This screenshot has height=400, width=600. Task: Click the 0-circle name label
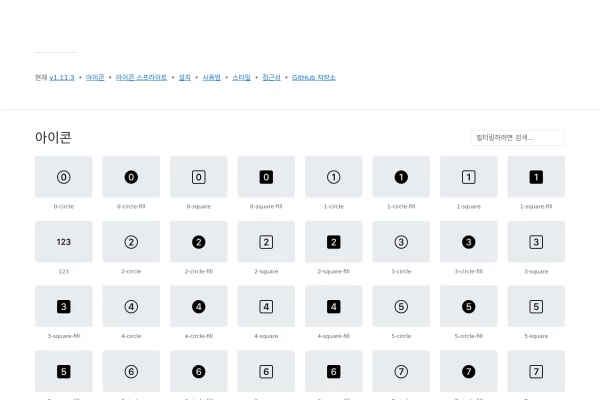pyautogui.click(x=64, y=206)
